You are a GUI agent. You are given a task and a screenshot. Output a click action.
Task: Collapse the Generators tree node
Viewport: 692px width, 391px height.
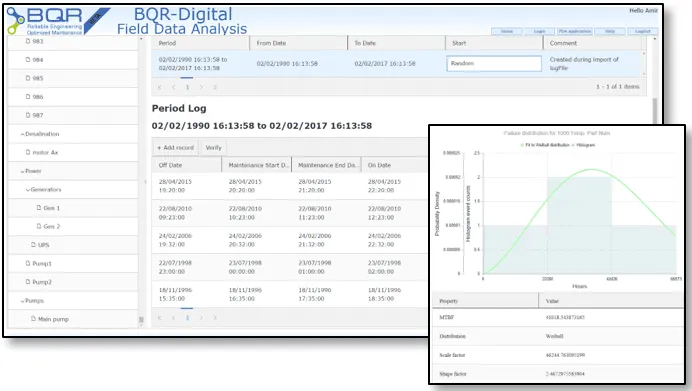click(28, 190)
